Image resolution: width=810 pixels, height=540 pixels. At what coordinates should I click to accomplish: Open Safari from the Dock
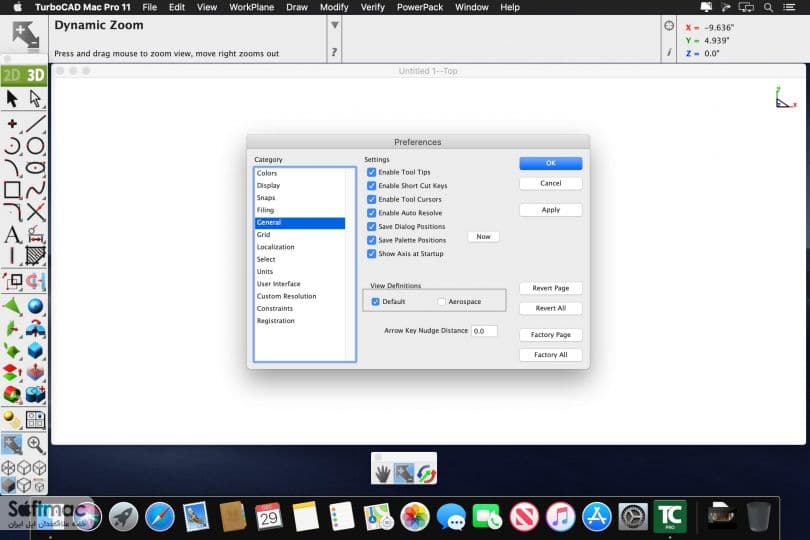point(160,517)
